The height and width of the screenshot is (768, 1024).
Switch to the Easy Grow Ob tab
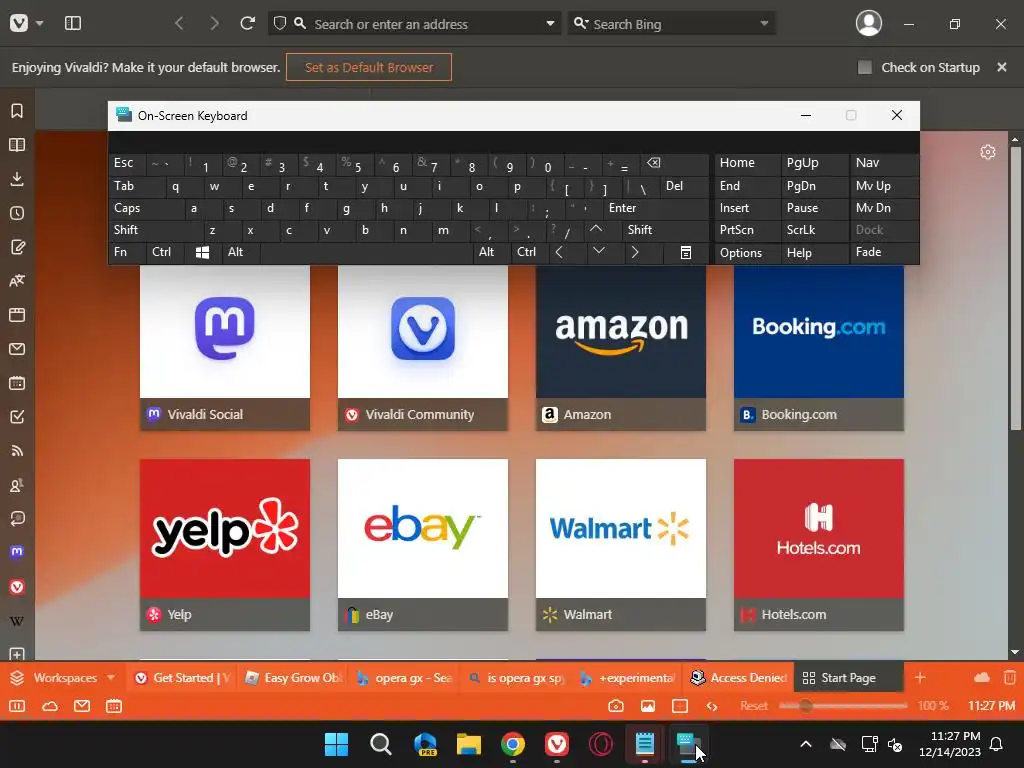293,678
